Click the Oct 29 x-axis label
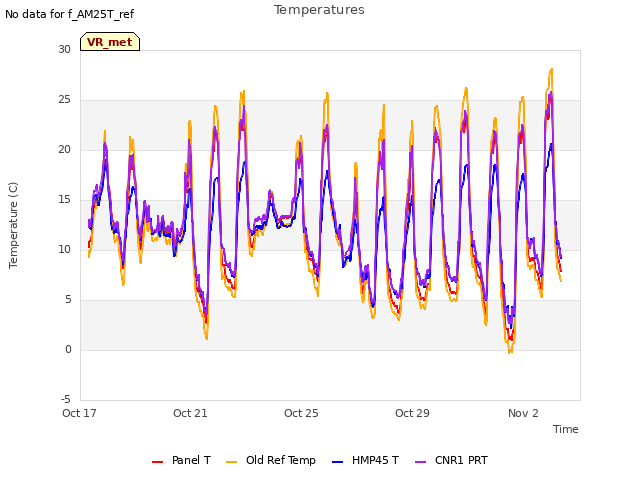640x480 pixels. point(412,413)
